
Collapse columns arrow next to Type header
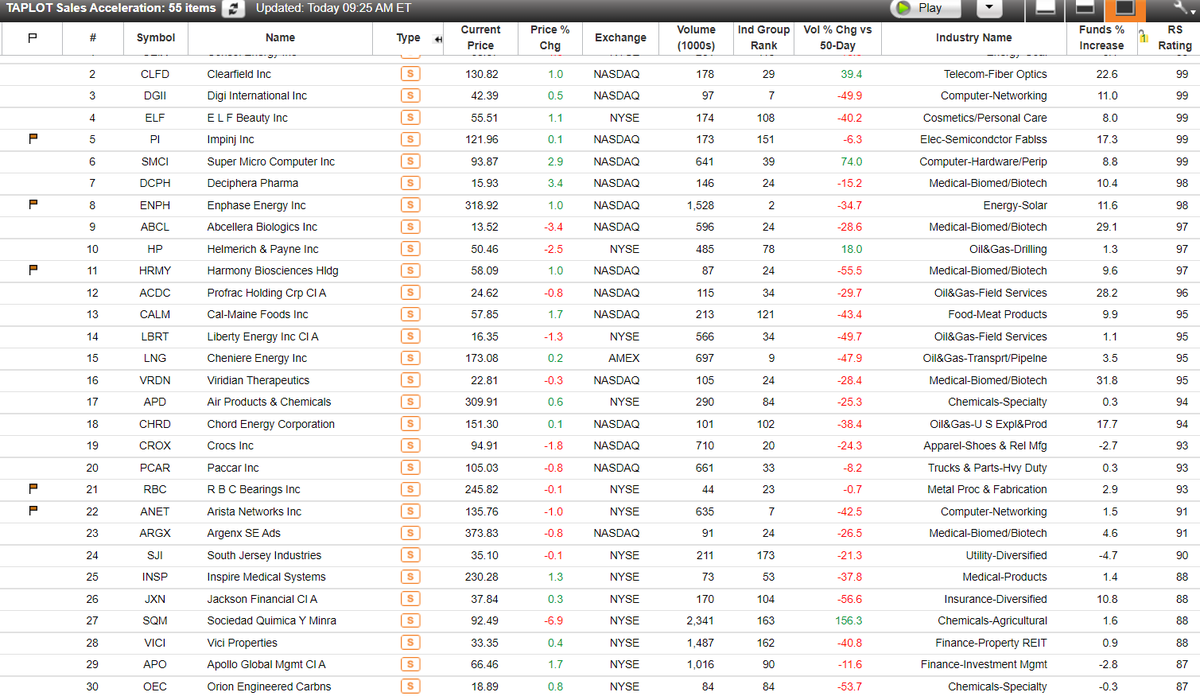point(438,39)
